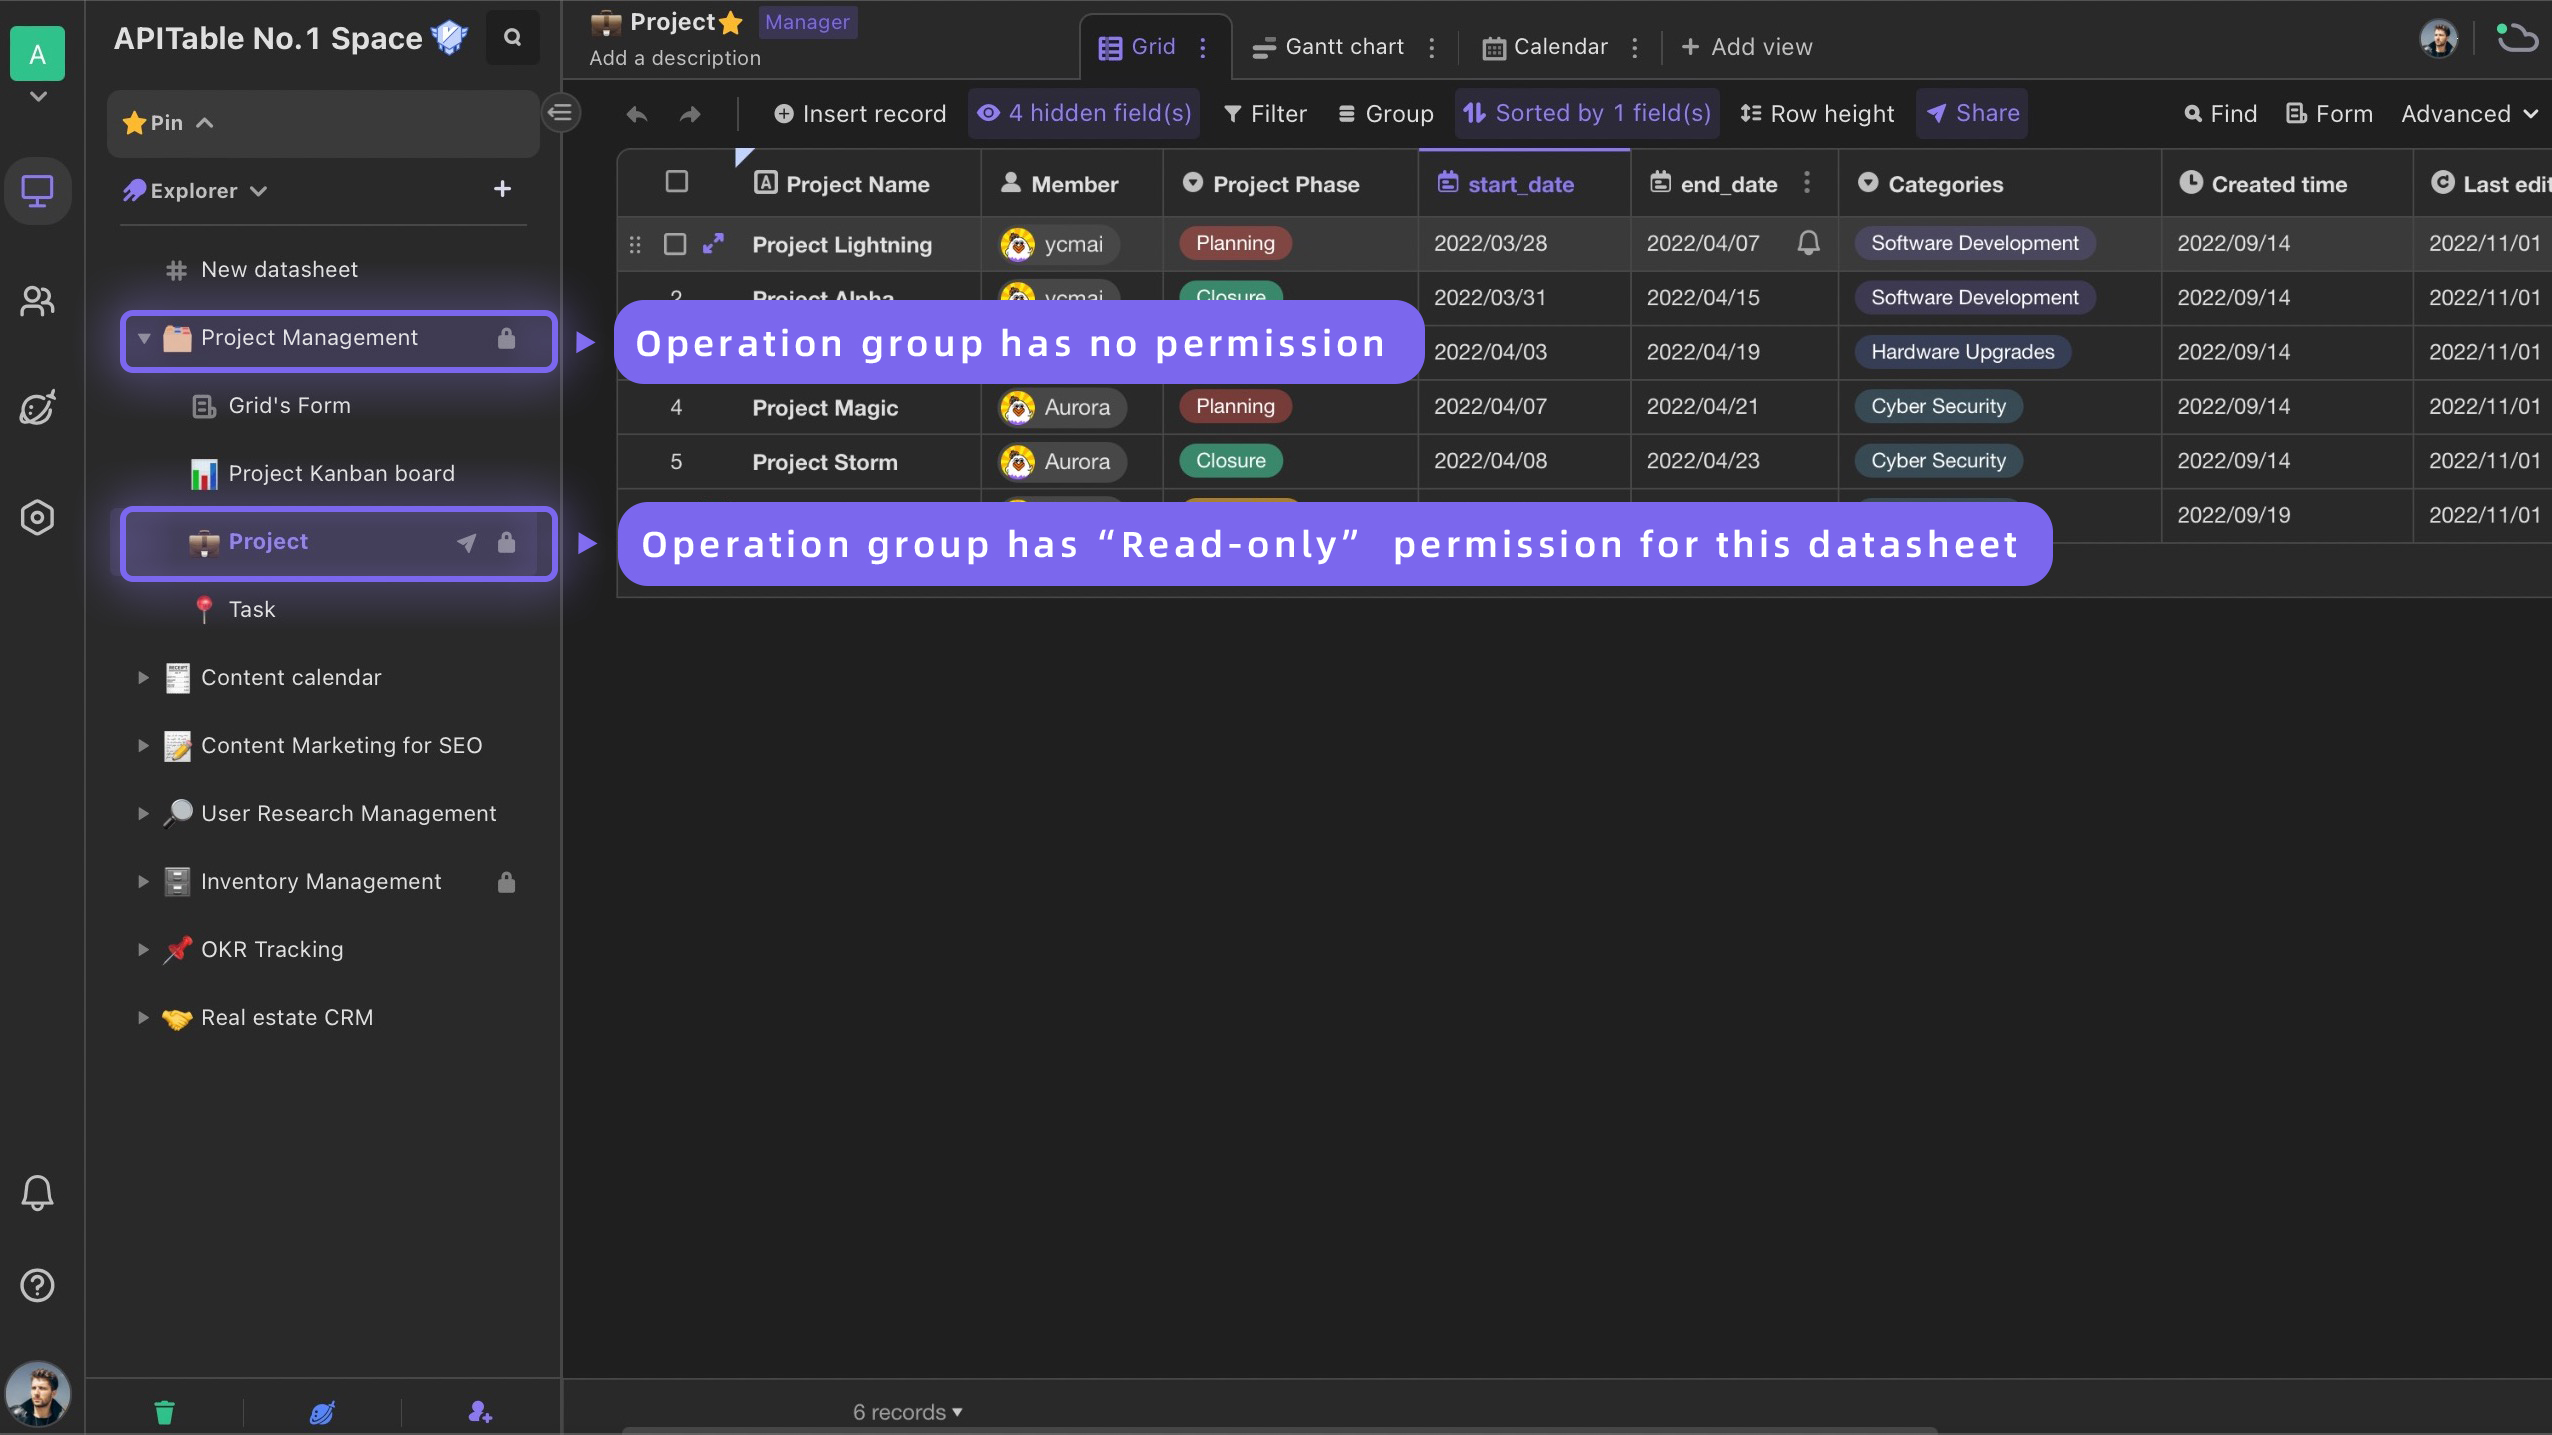The width and height of the screenshot is (2552, 1435).
Task: Open Project Kanban board node
Action: click(323, 474)
